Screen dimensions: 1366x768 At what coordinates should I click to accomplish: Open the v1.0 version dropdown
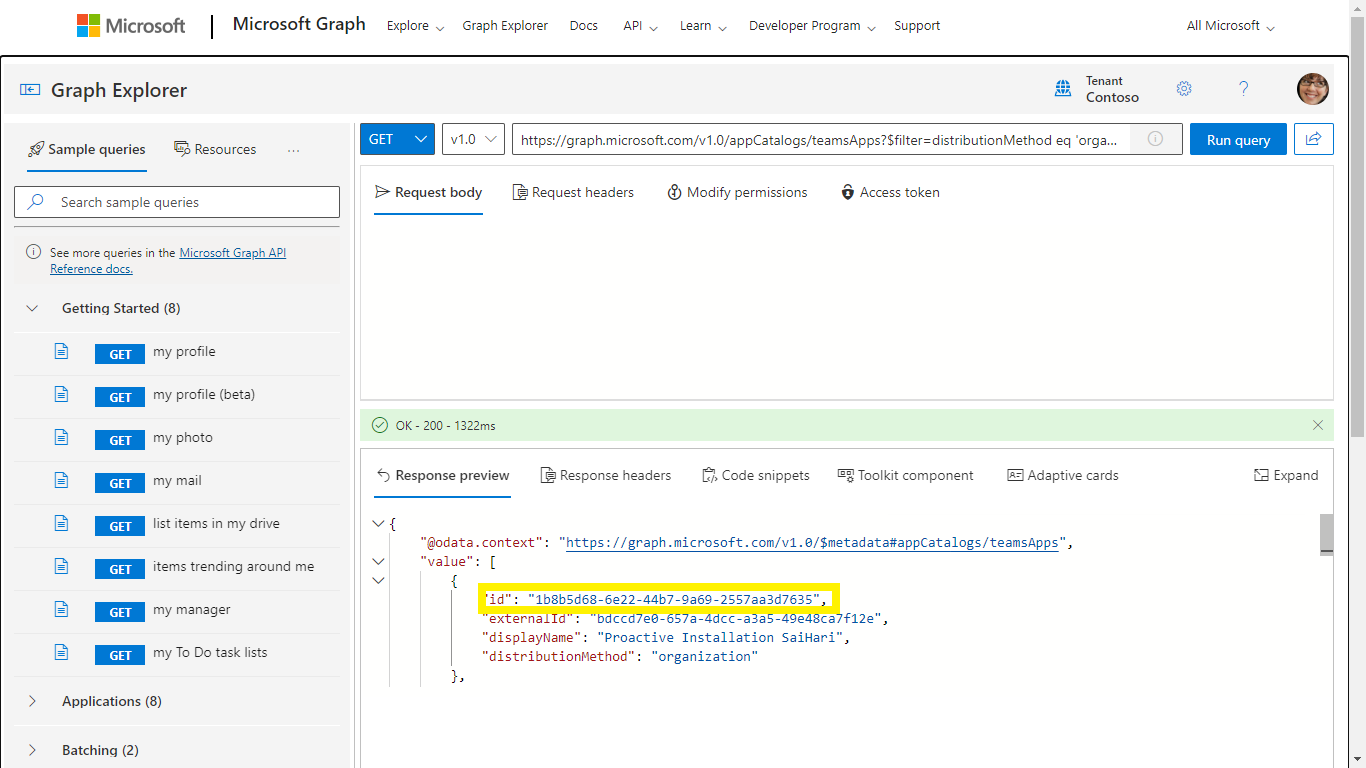(473, 139)
